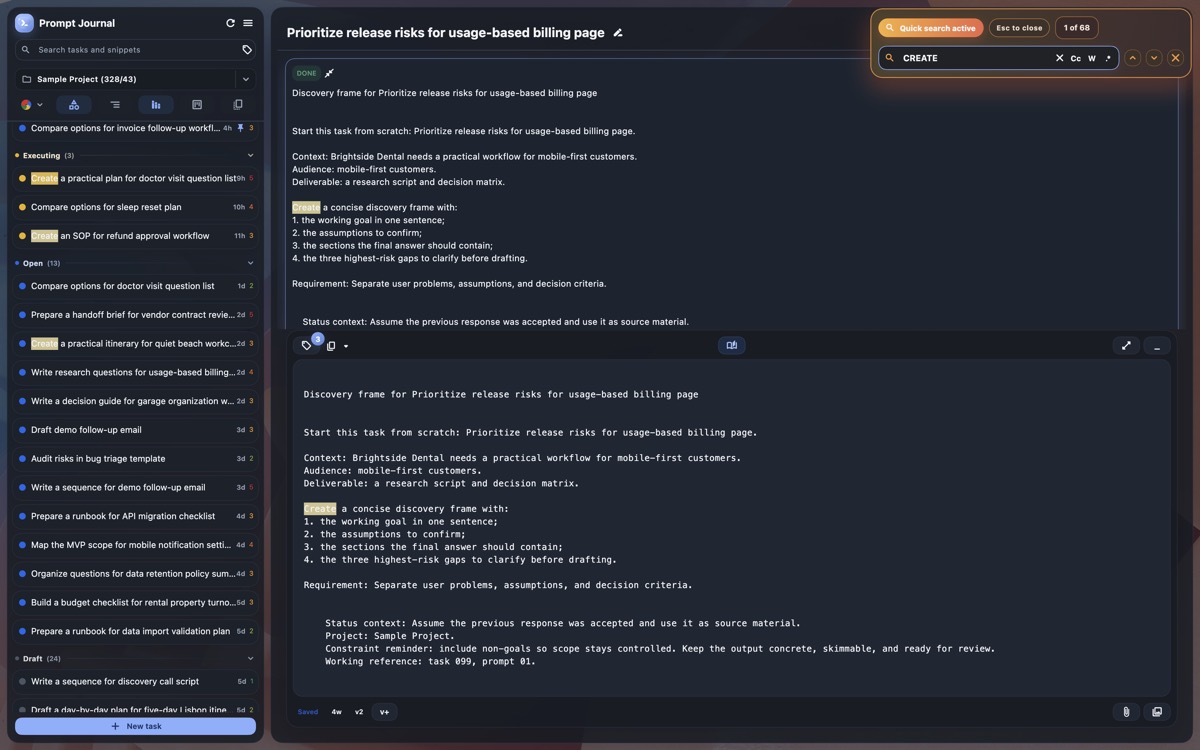Open task Compare options for invoice follow-up workflow
The image size is (1200, 750).
135,128
